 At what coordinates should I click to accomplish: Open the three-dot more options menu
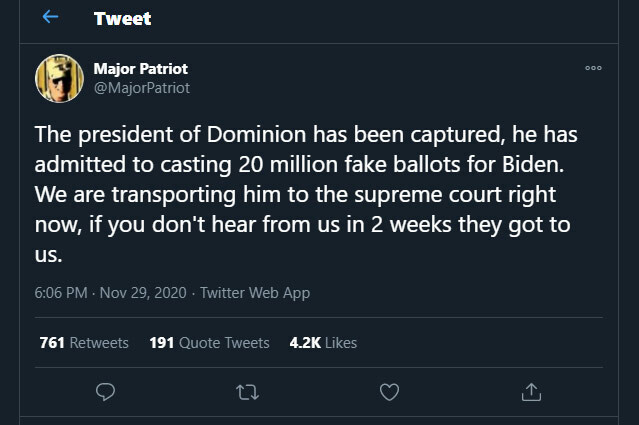coord(593,68)
